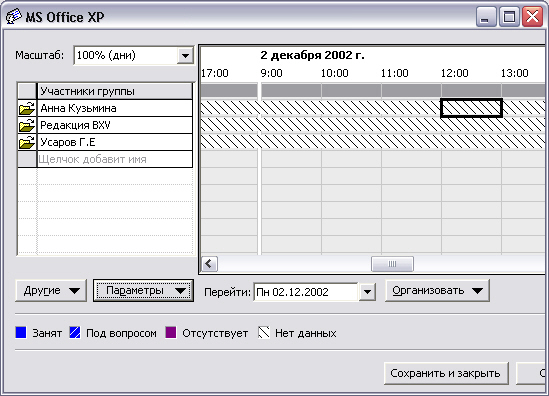Screen dimensions: 549x396
Task: Open the Перейти date picker arrow
Action: [x=367, y=292]
